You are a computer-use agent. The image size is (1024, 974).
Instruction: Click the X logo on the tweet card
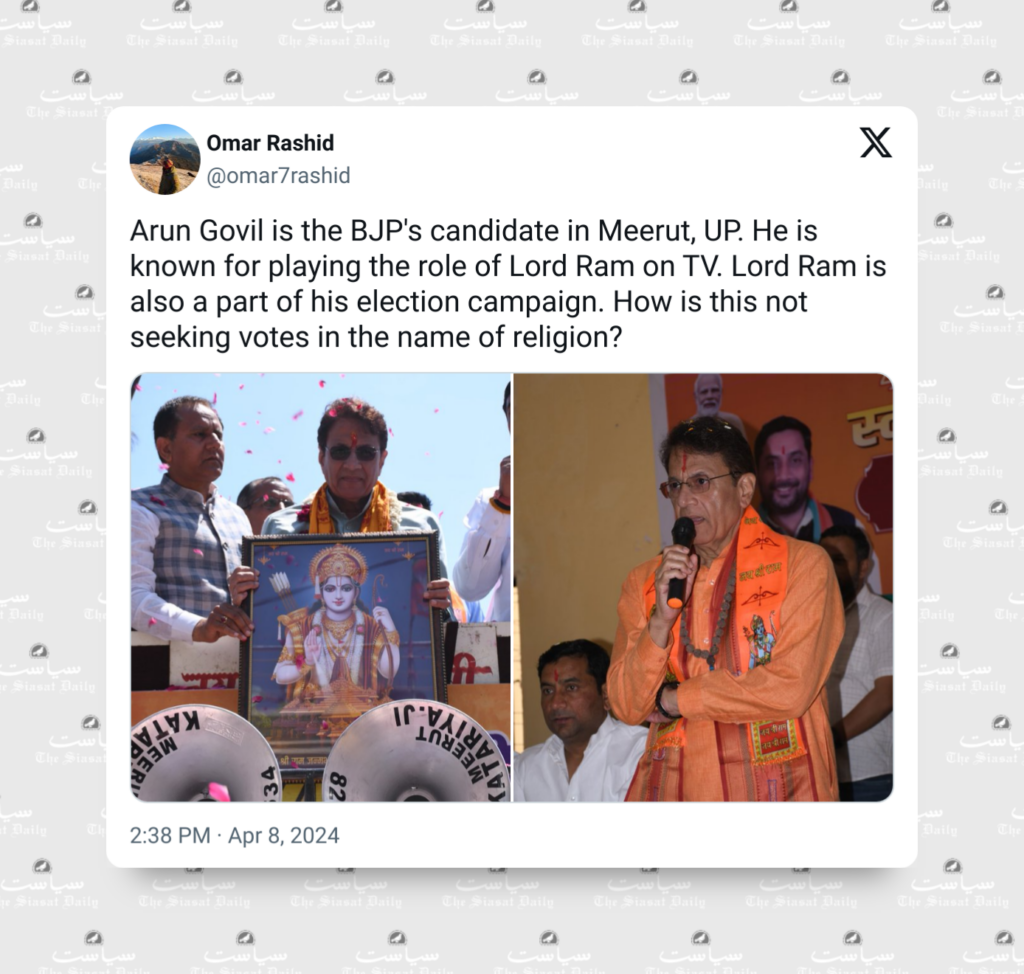876,143
